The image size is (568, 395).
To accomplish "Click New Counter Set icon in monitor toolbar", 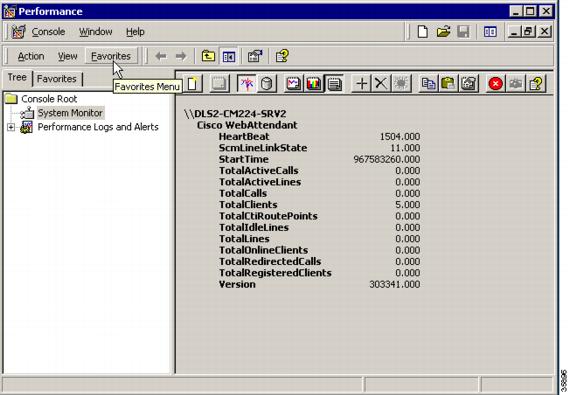I will coord(193,84).
